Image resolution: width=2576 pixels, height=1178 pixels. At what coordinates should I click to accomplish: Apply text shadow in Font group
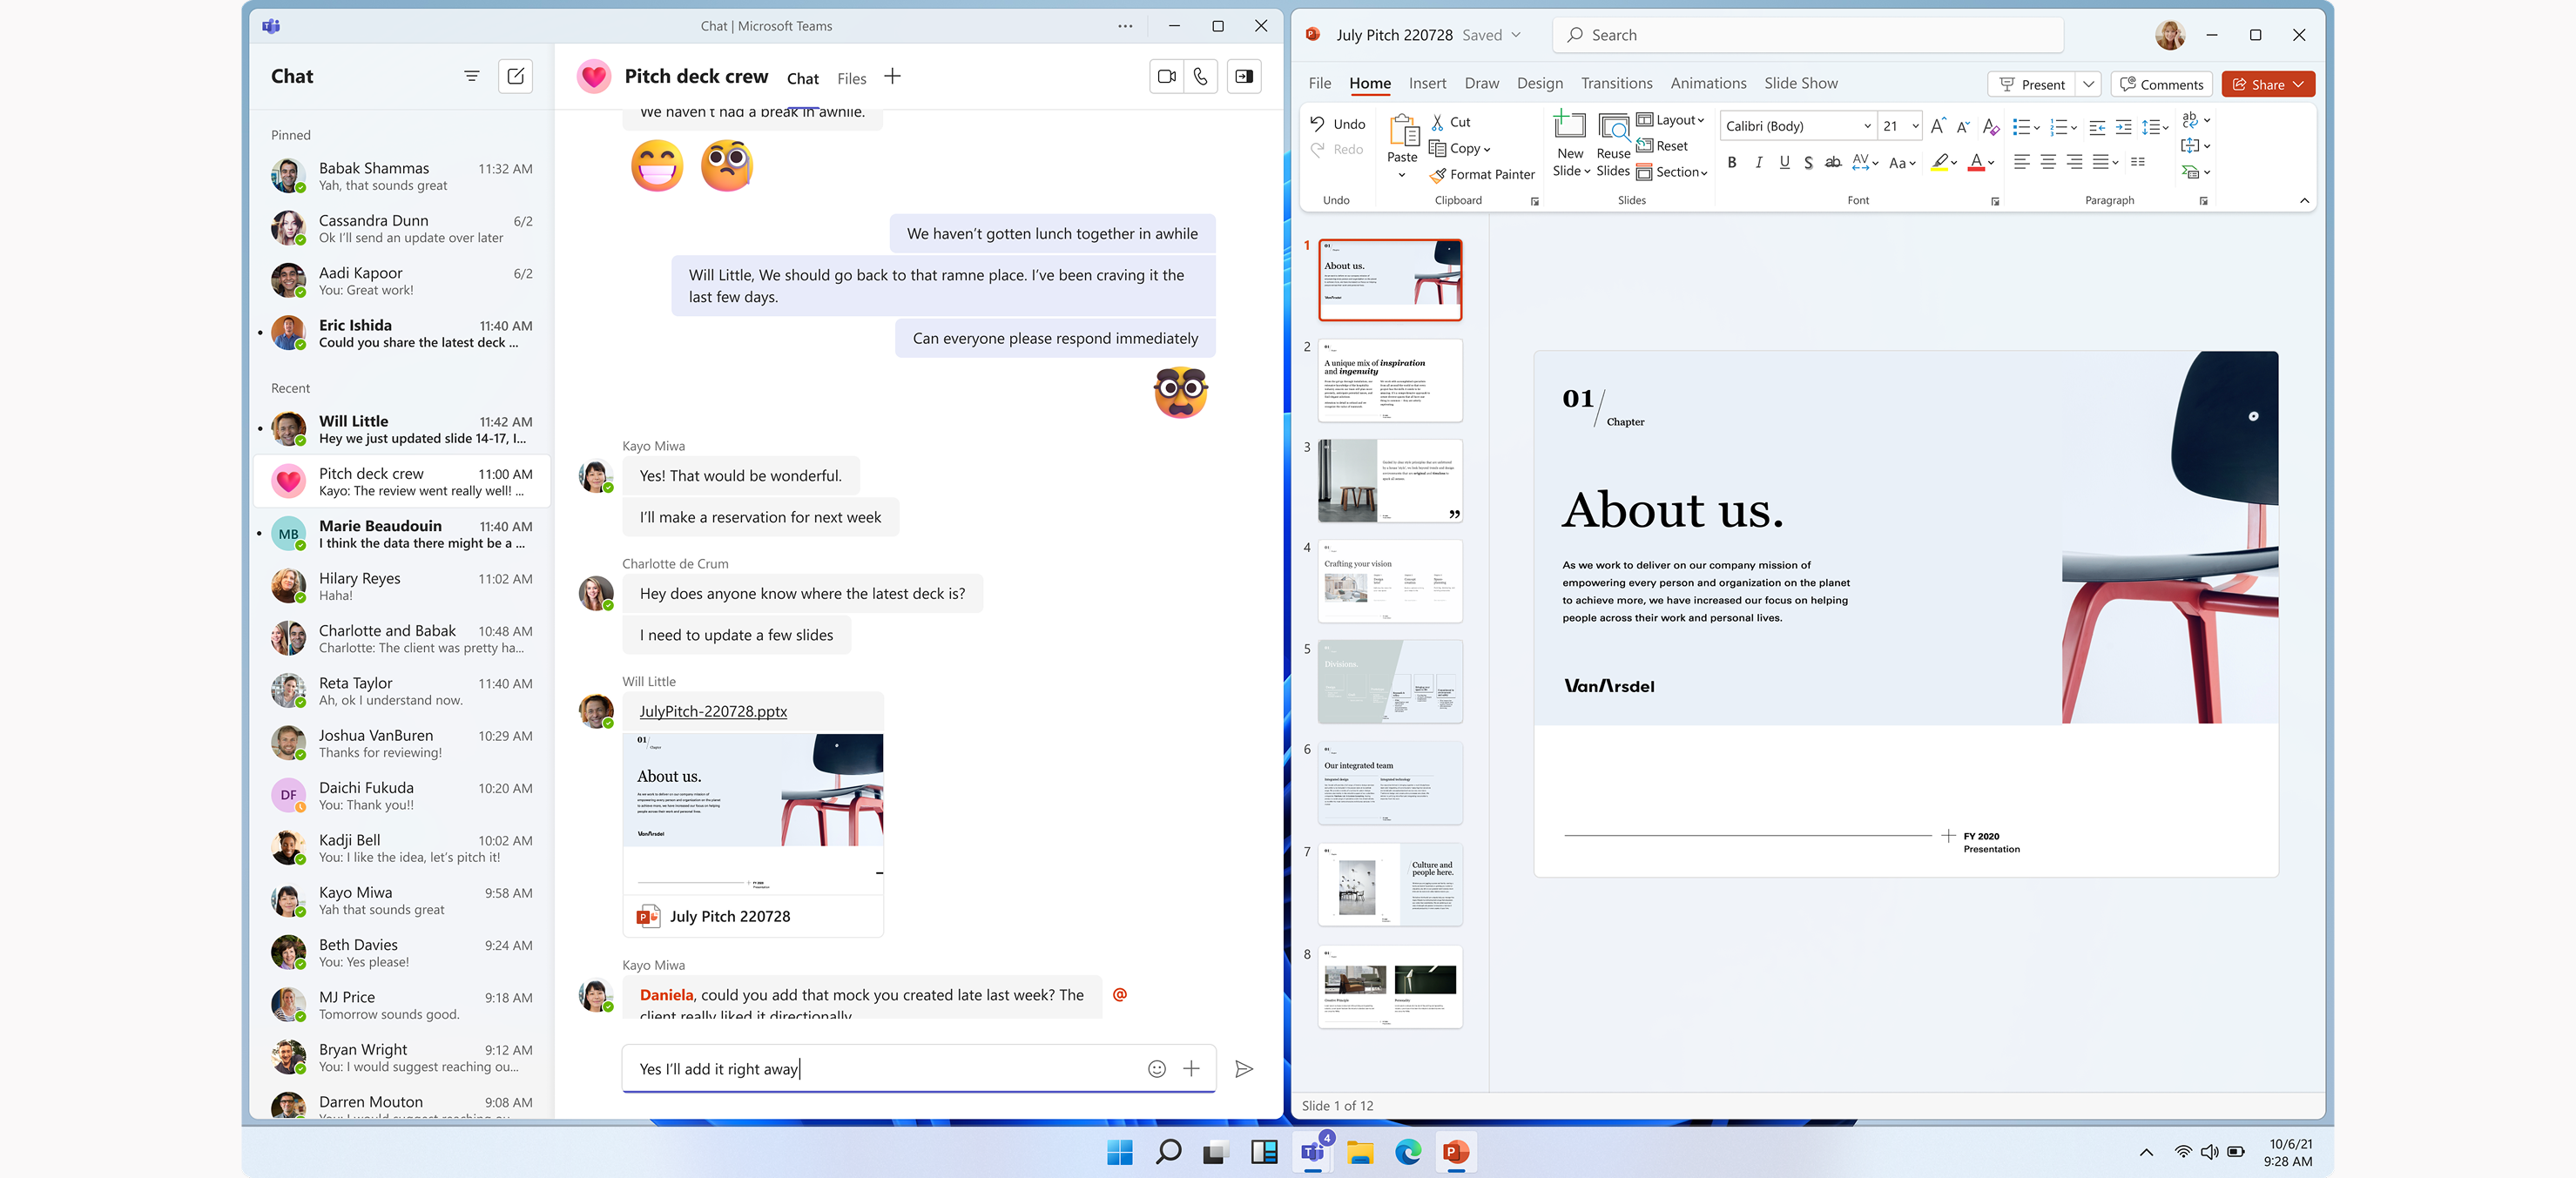tap(1808, 162)
